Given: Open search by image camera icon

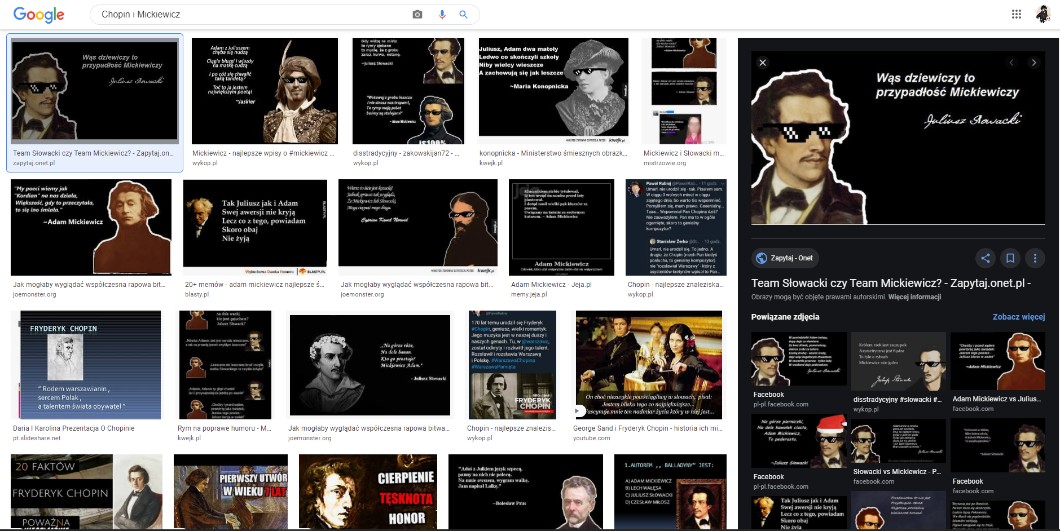Looking at the screenshot, I should pos(418,15).
